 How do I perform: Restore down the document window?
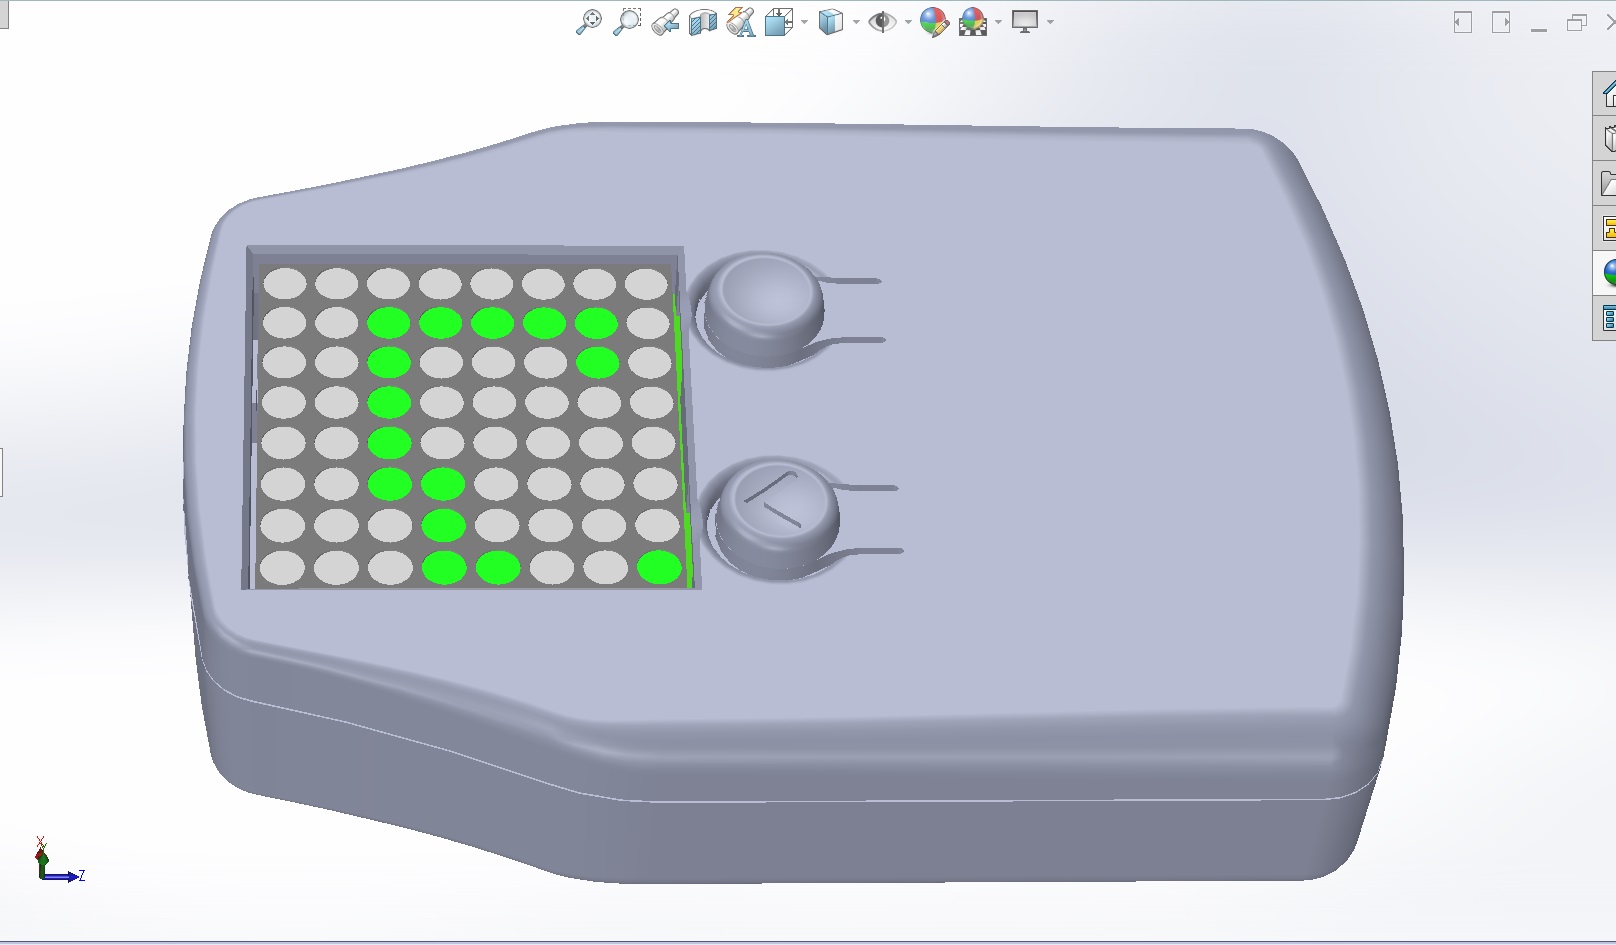tap(1577, 22)
